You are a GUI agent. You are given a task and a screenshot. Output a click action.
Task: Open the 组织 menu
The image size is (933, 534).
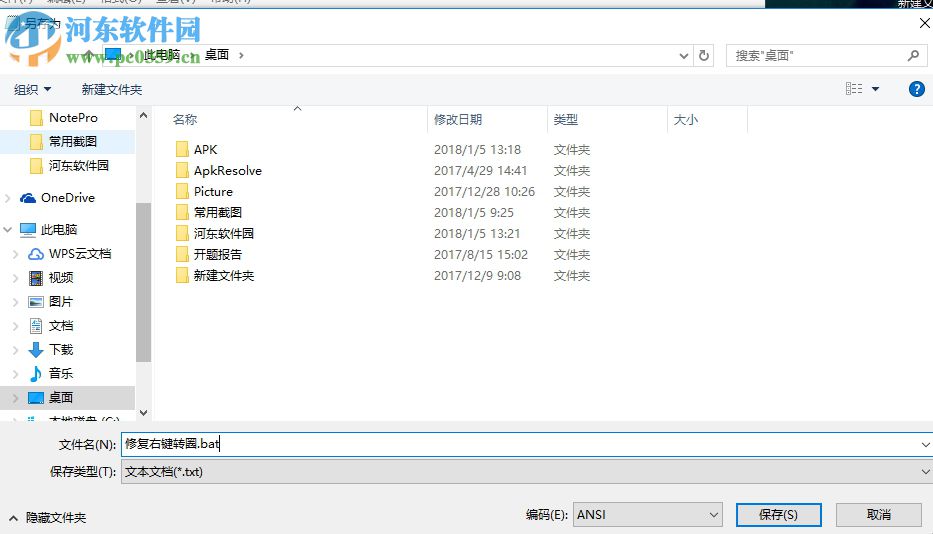[x=32, y=89]
